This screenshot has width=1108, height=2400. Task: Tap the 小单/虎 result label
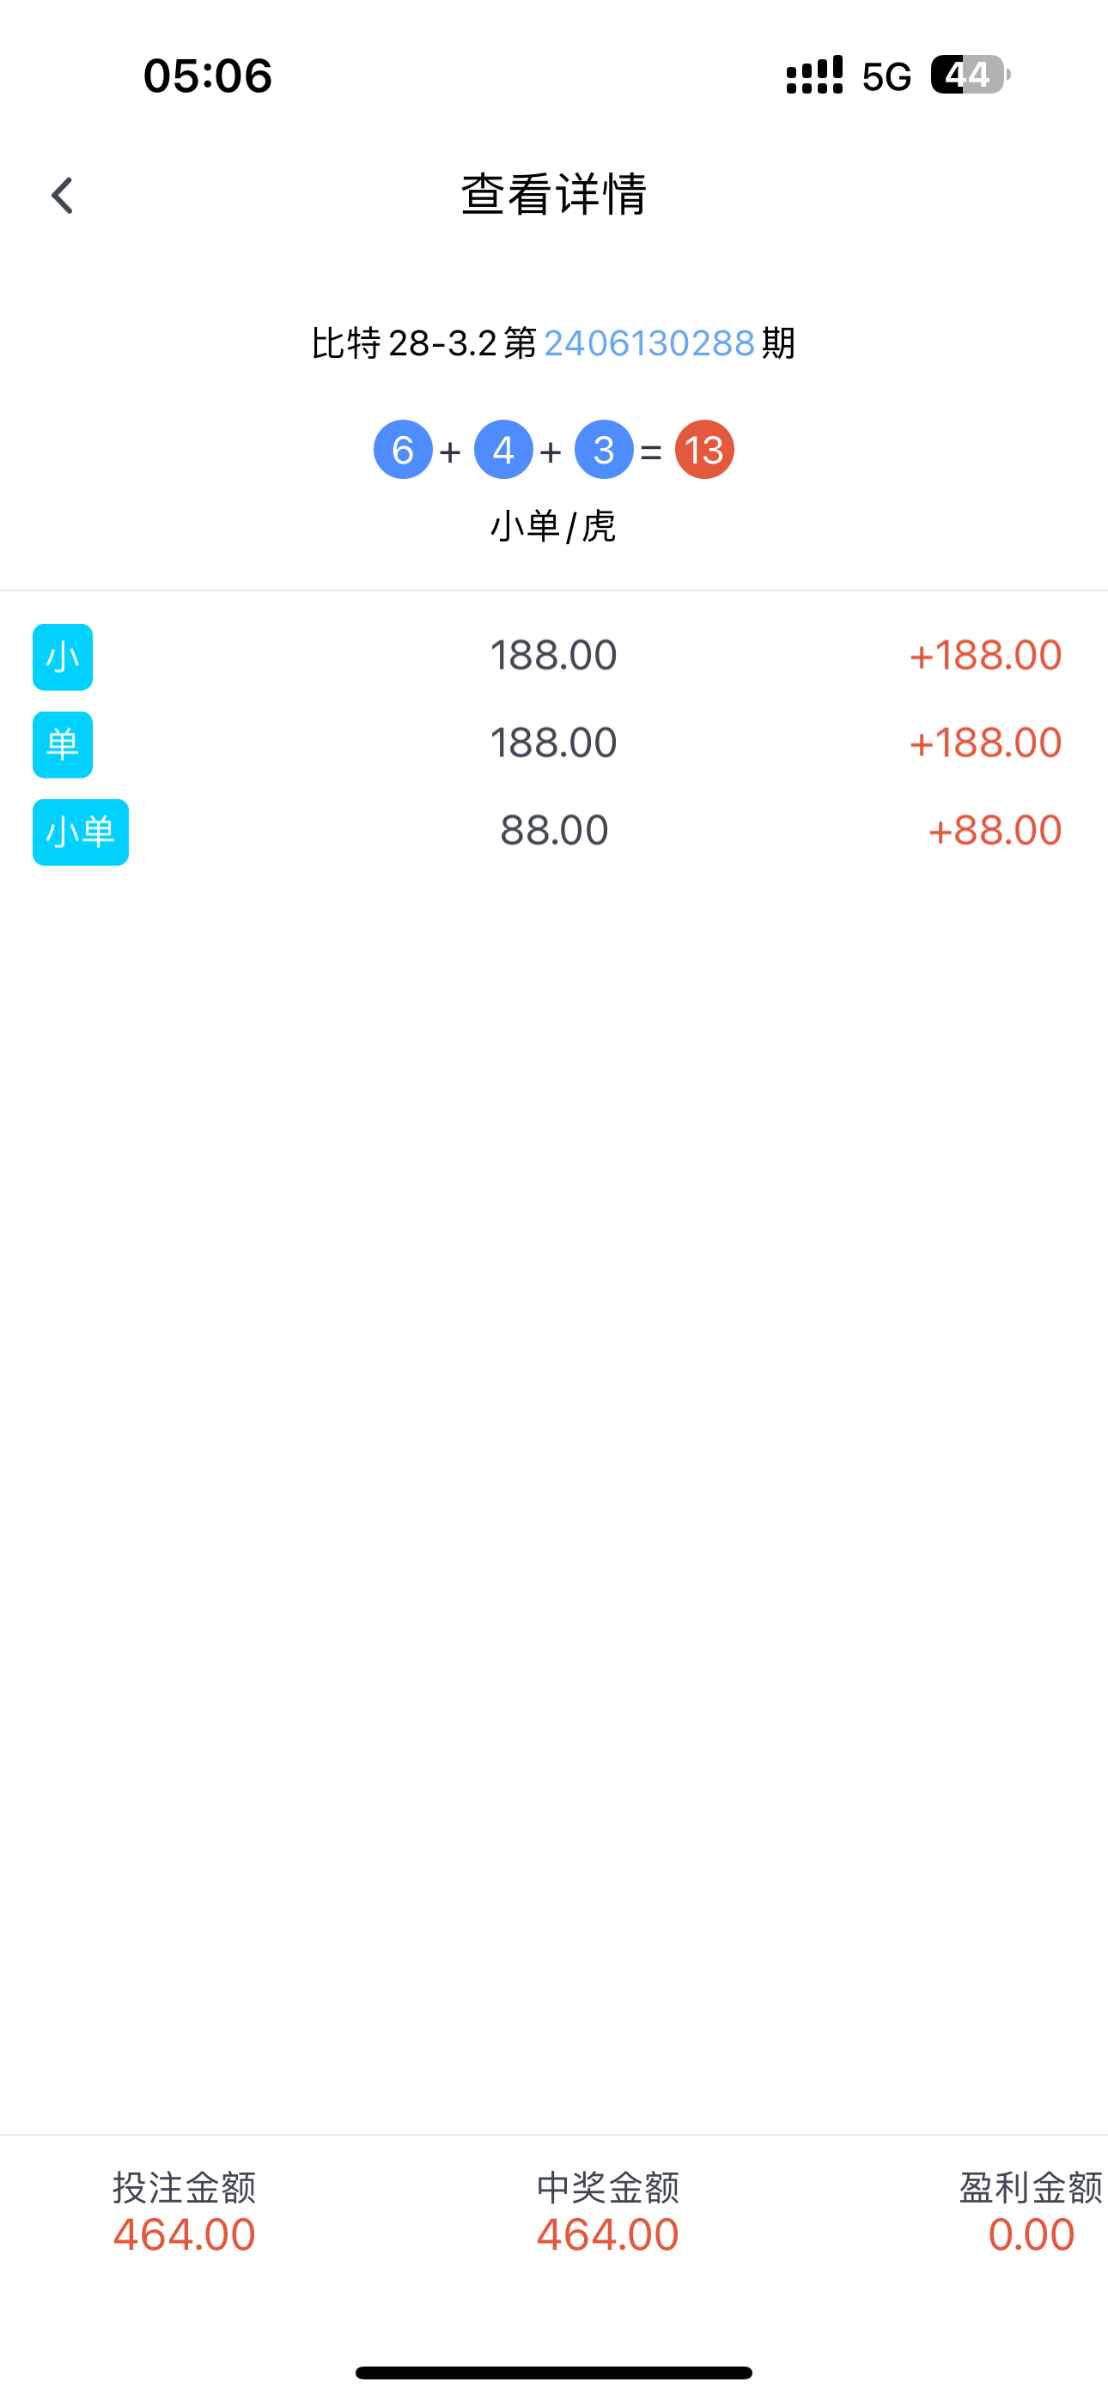[x=553, y=526]
